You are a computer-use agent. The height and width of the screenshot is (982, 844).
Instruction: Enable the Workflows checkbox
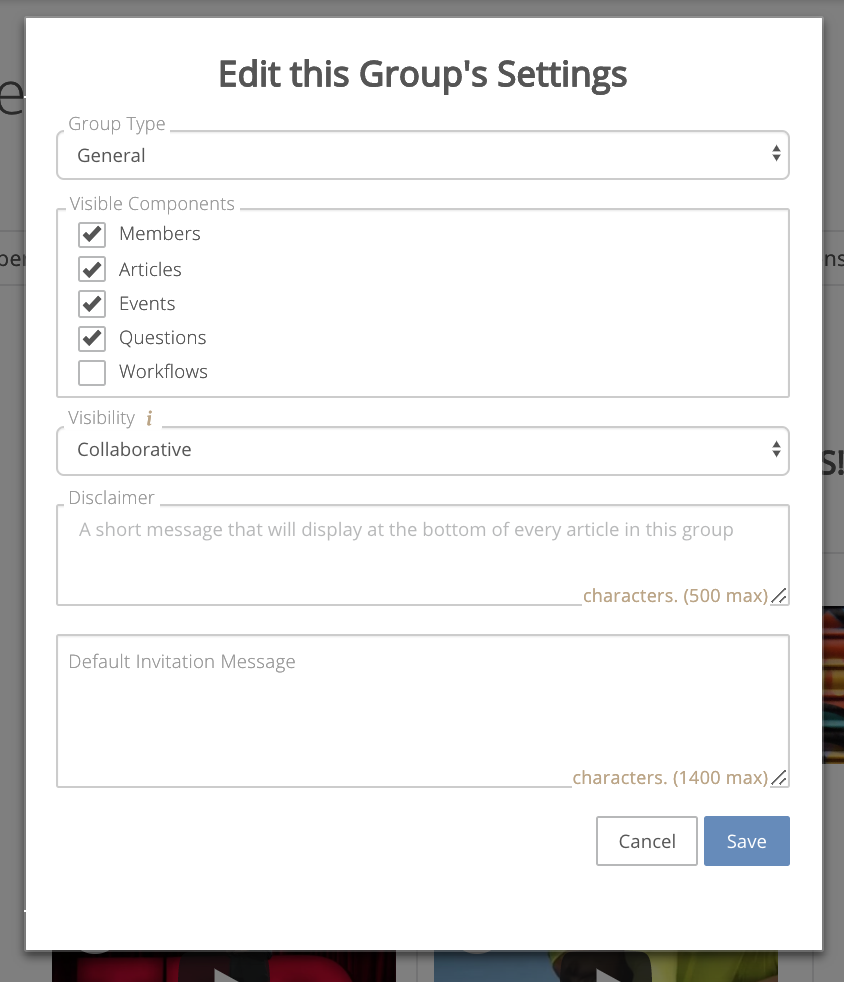click(92, 373)
